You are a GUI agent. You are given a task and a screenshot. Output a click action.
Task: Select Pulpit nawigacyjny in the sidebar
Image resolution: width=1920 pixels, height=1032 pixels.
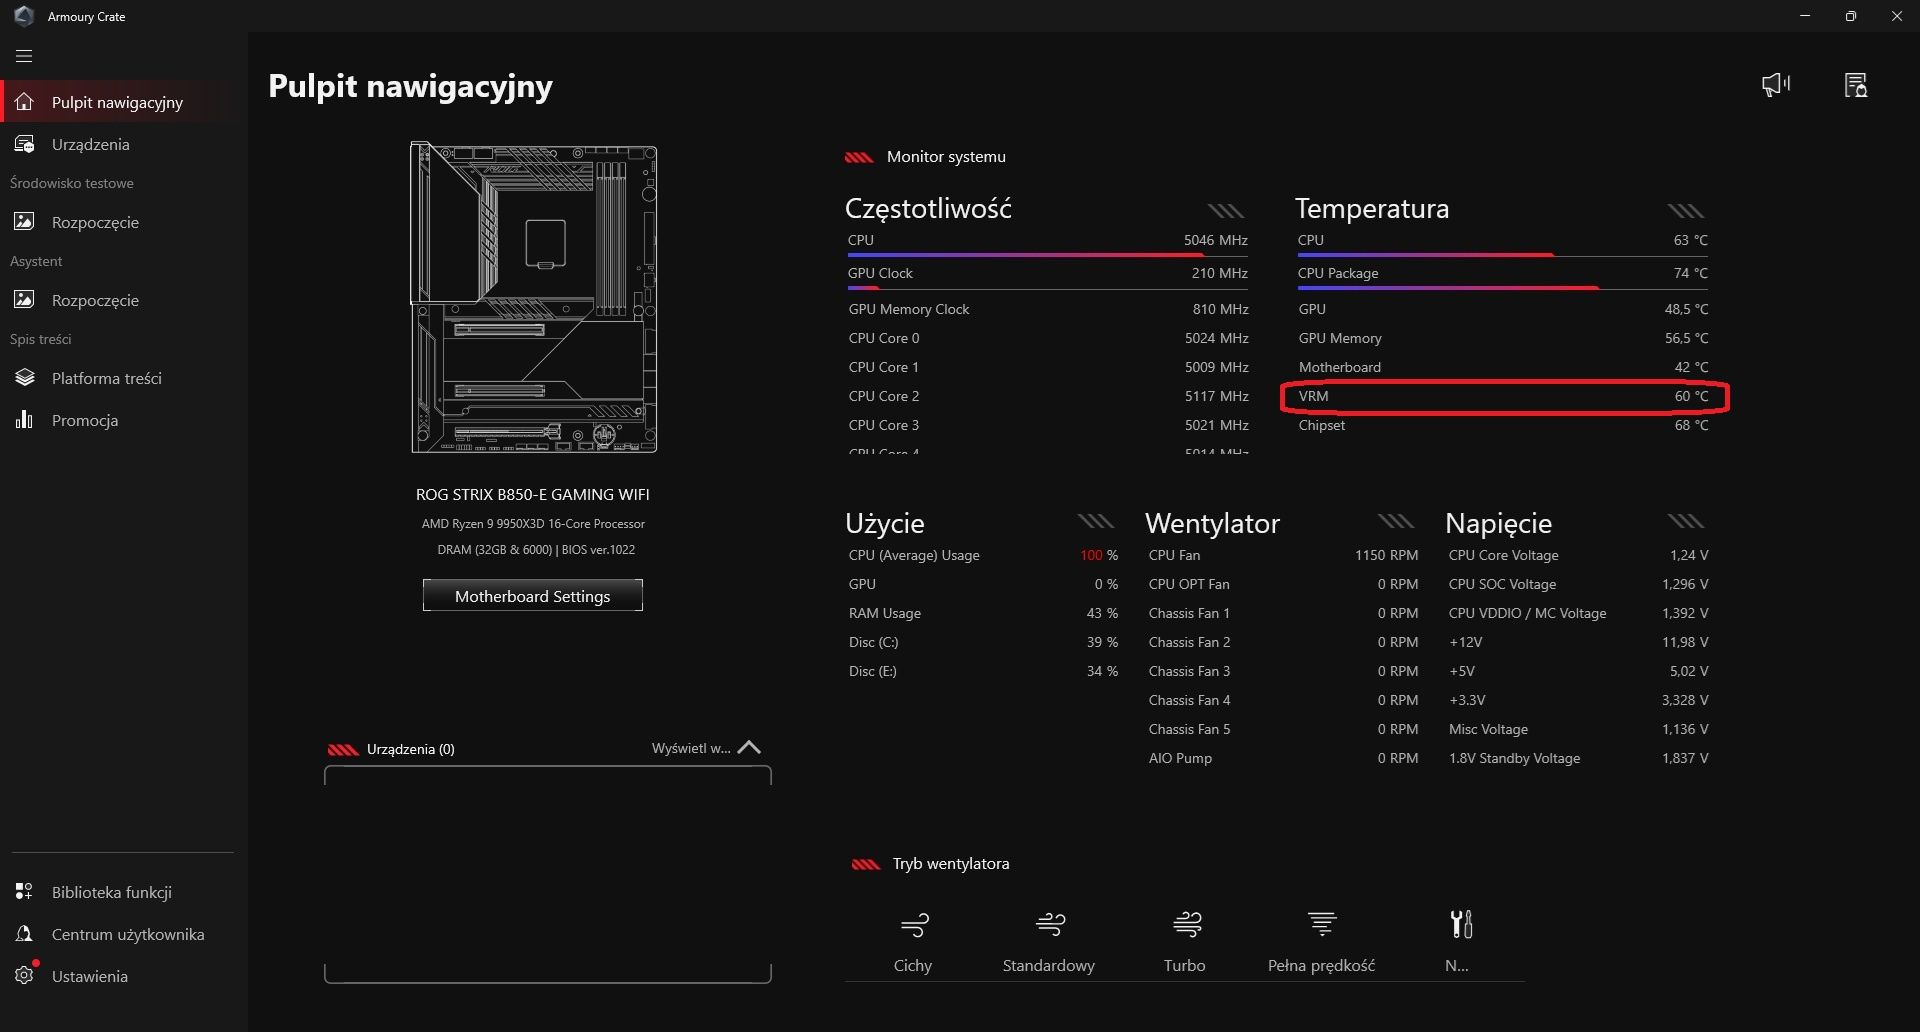(124, 102)
